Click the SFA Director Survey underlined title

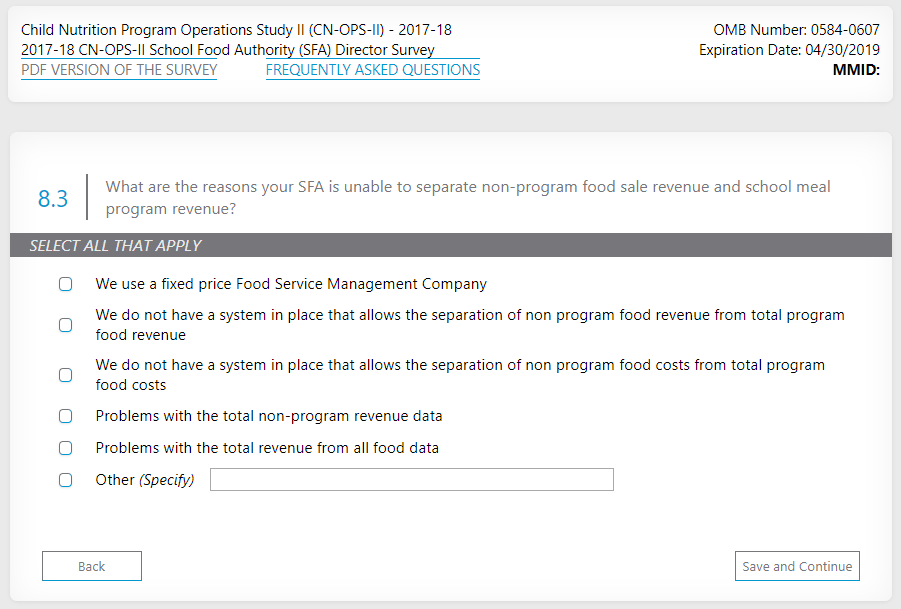coord(228,50)
